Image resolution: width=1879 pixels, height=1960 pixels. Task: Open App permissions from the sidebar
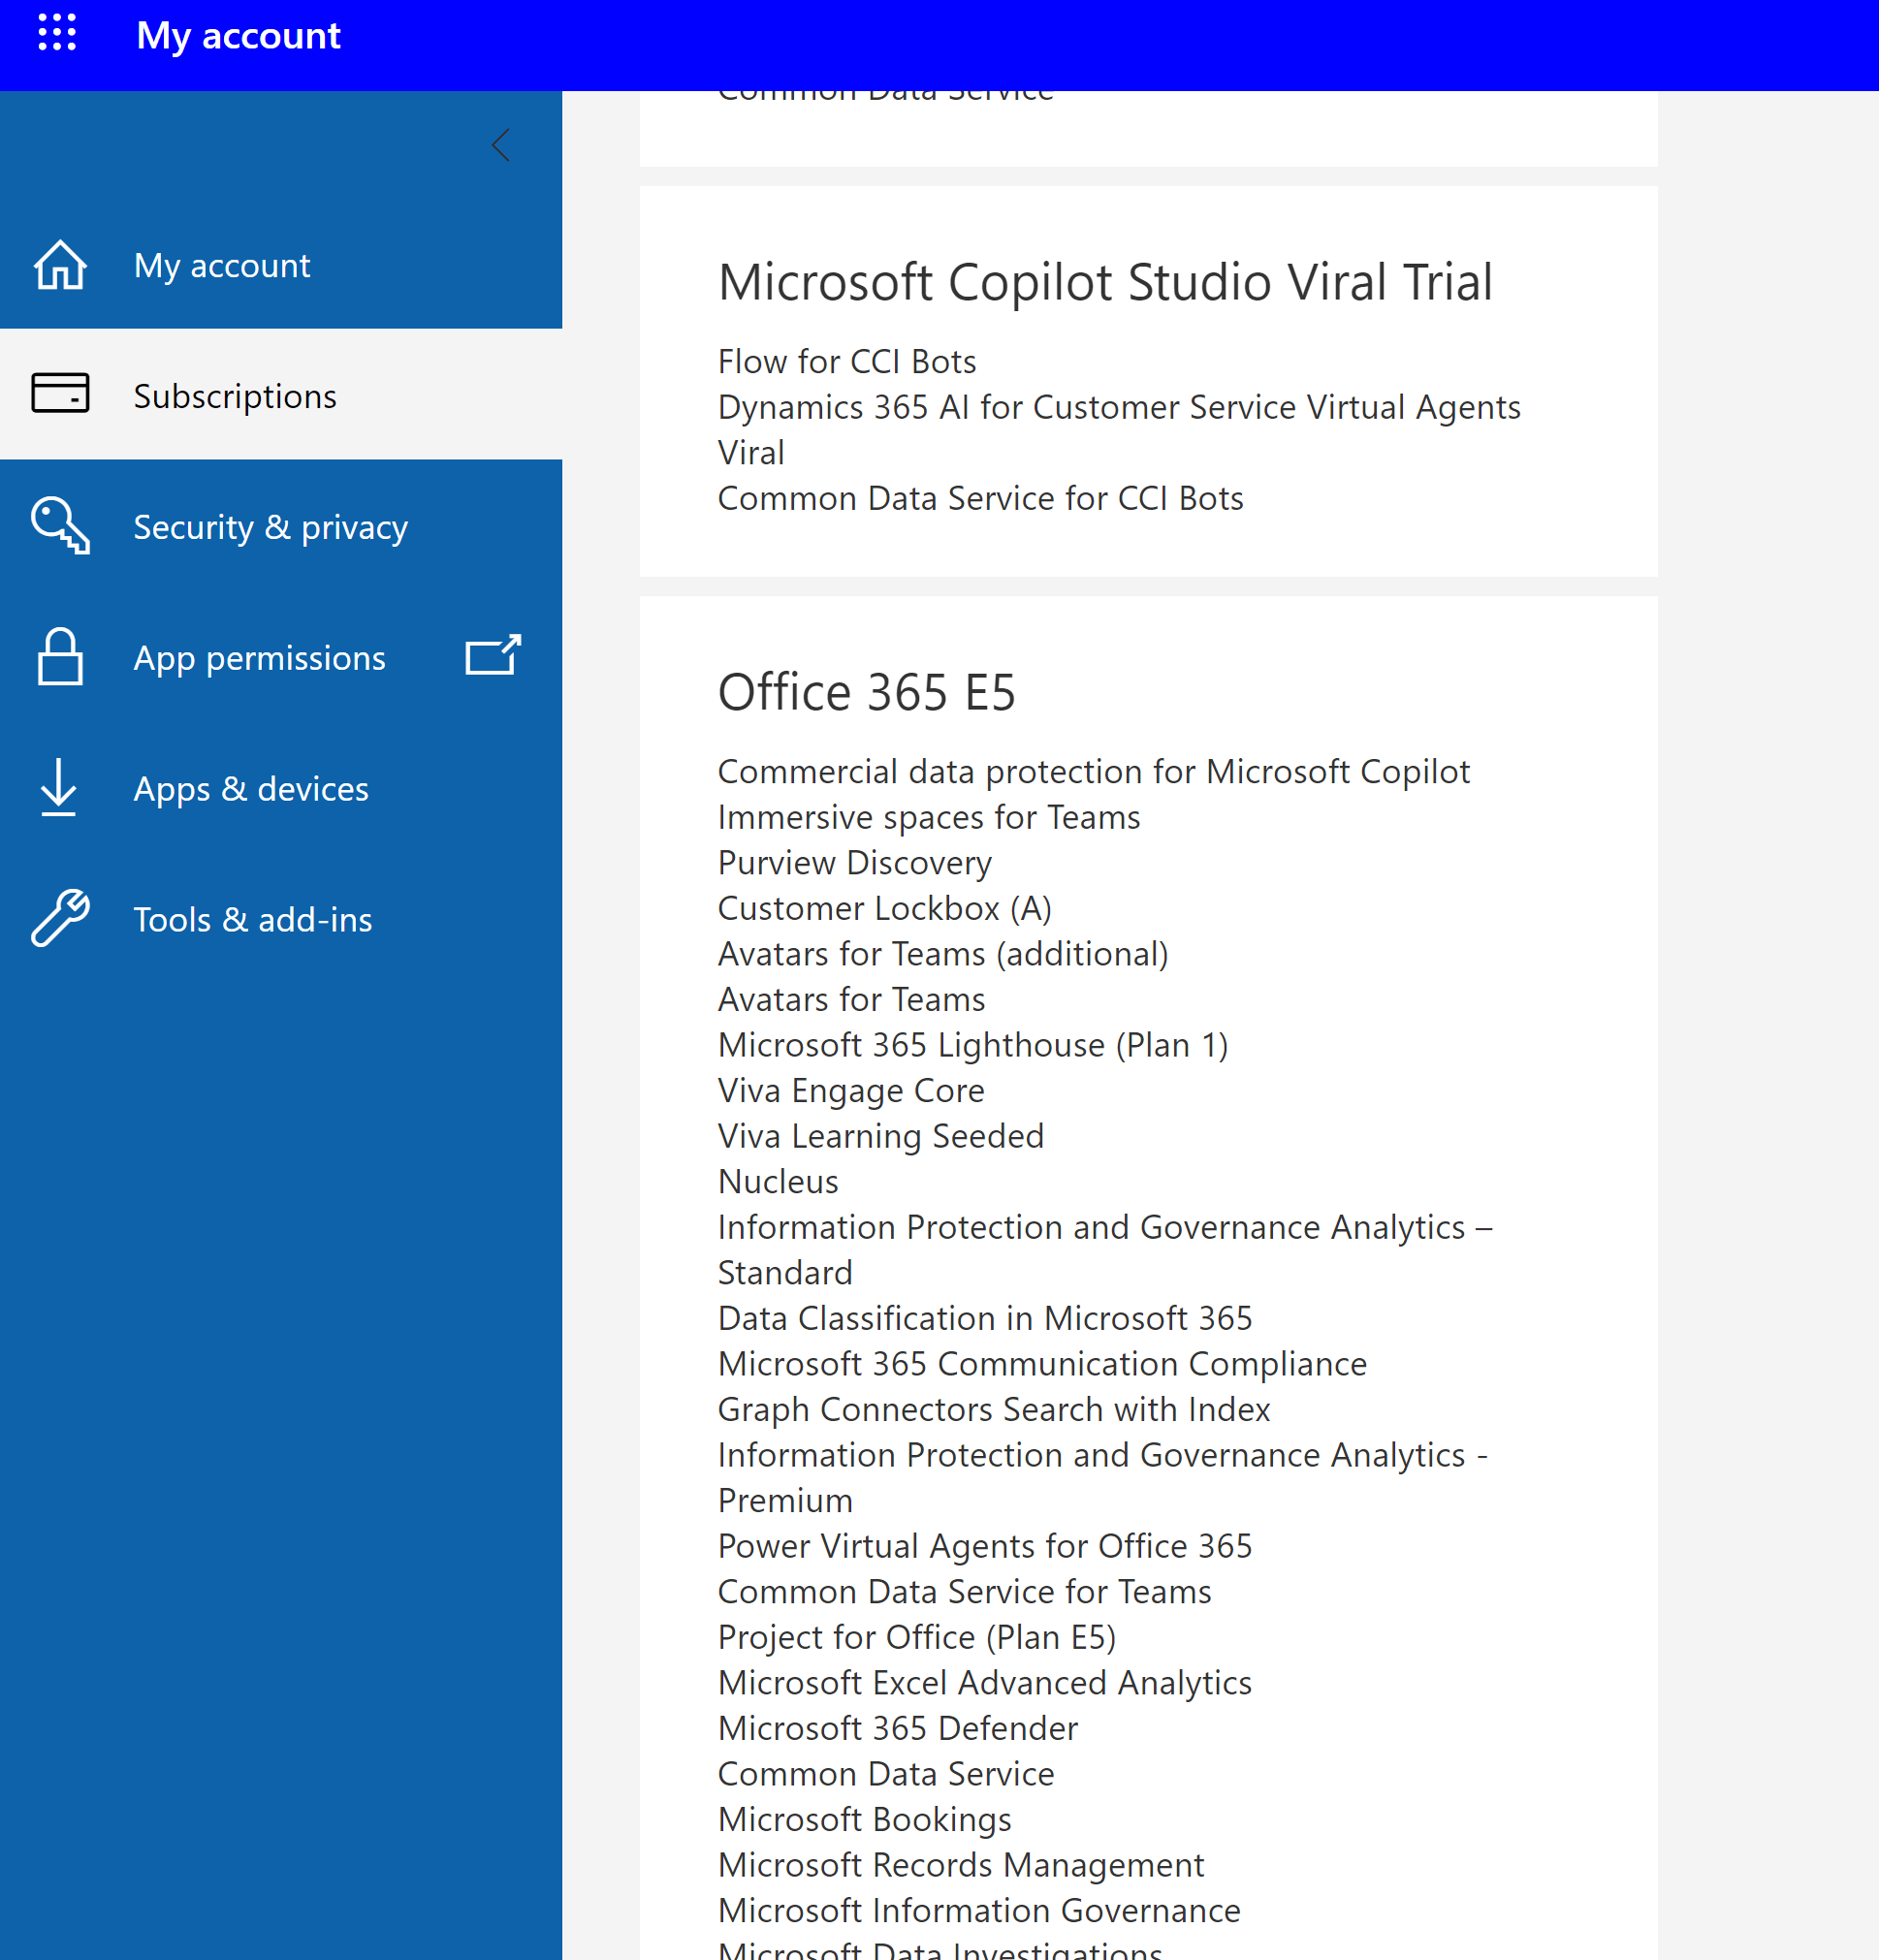click(x=281, y=657)
